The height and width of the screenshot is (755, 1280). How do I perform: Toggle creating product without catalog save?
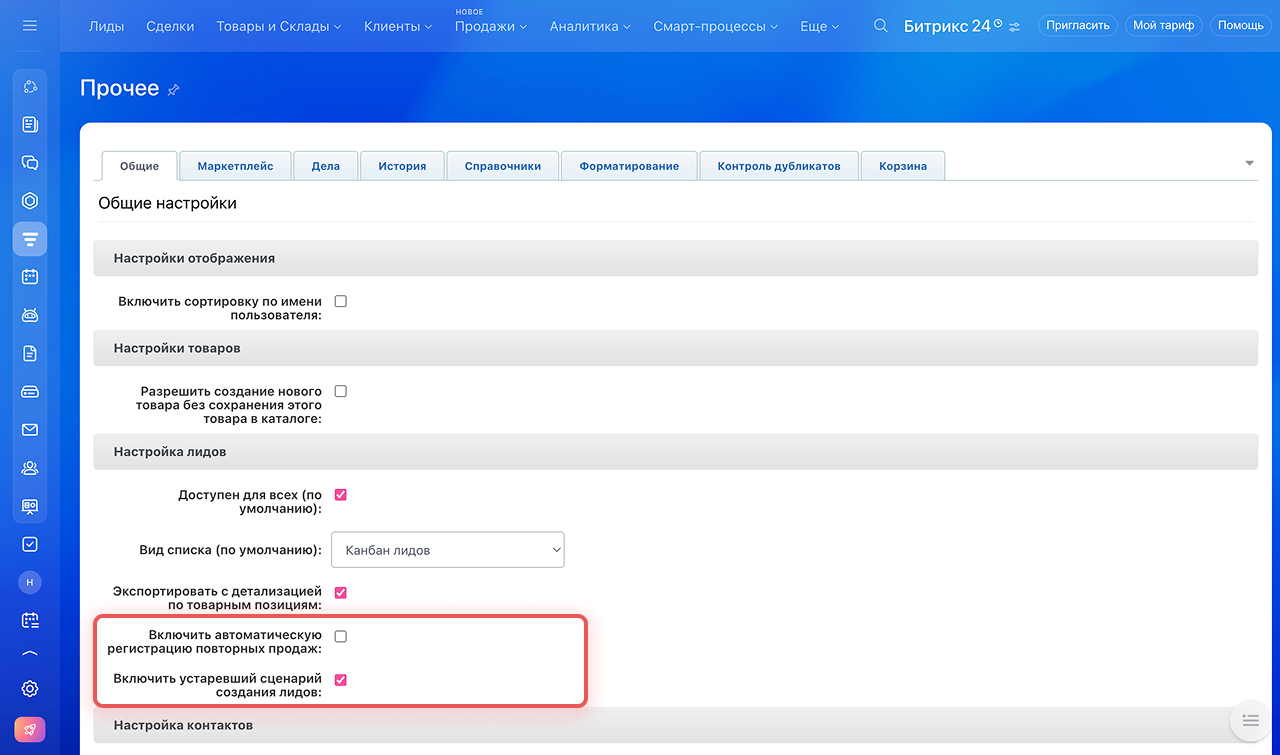click(340, 391)
